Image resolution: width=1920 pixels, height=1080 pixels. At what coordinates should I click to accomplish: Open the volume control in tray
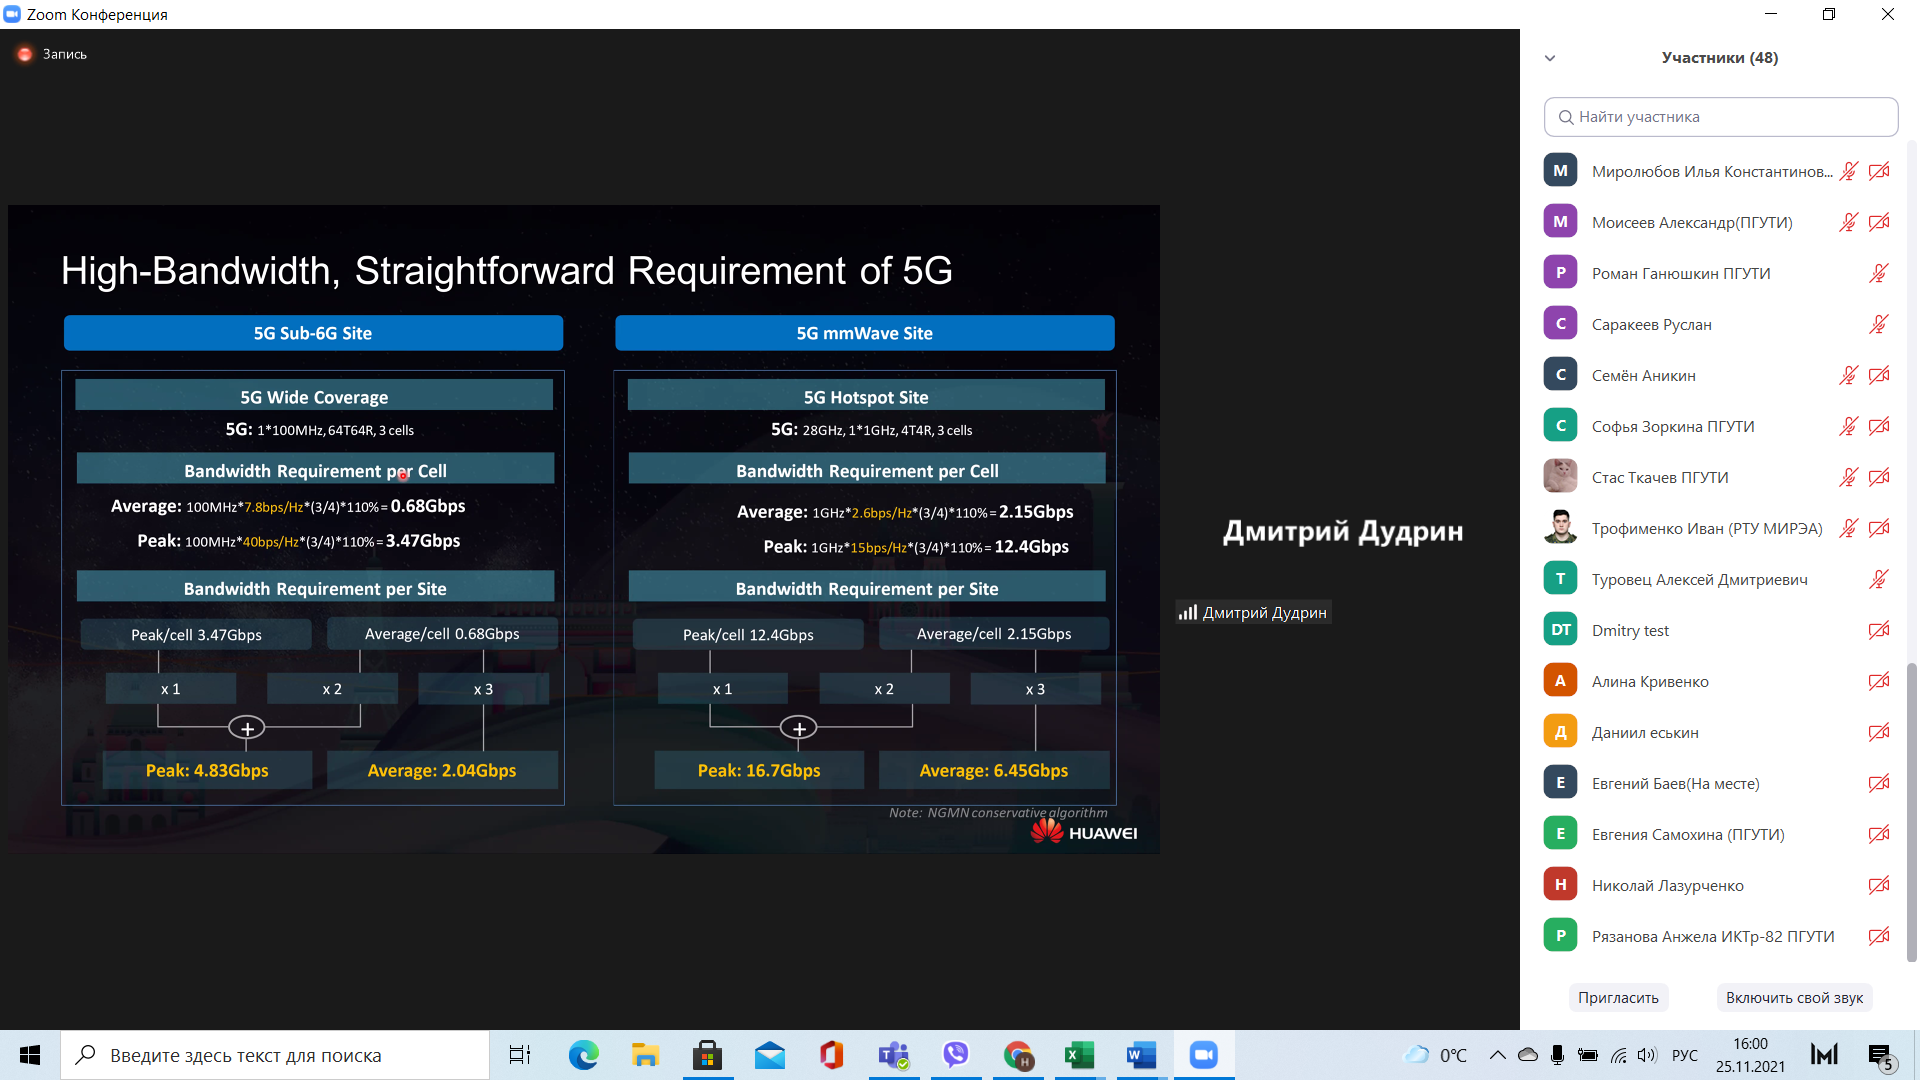(1648, 1055)
